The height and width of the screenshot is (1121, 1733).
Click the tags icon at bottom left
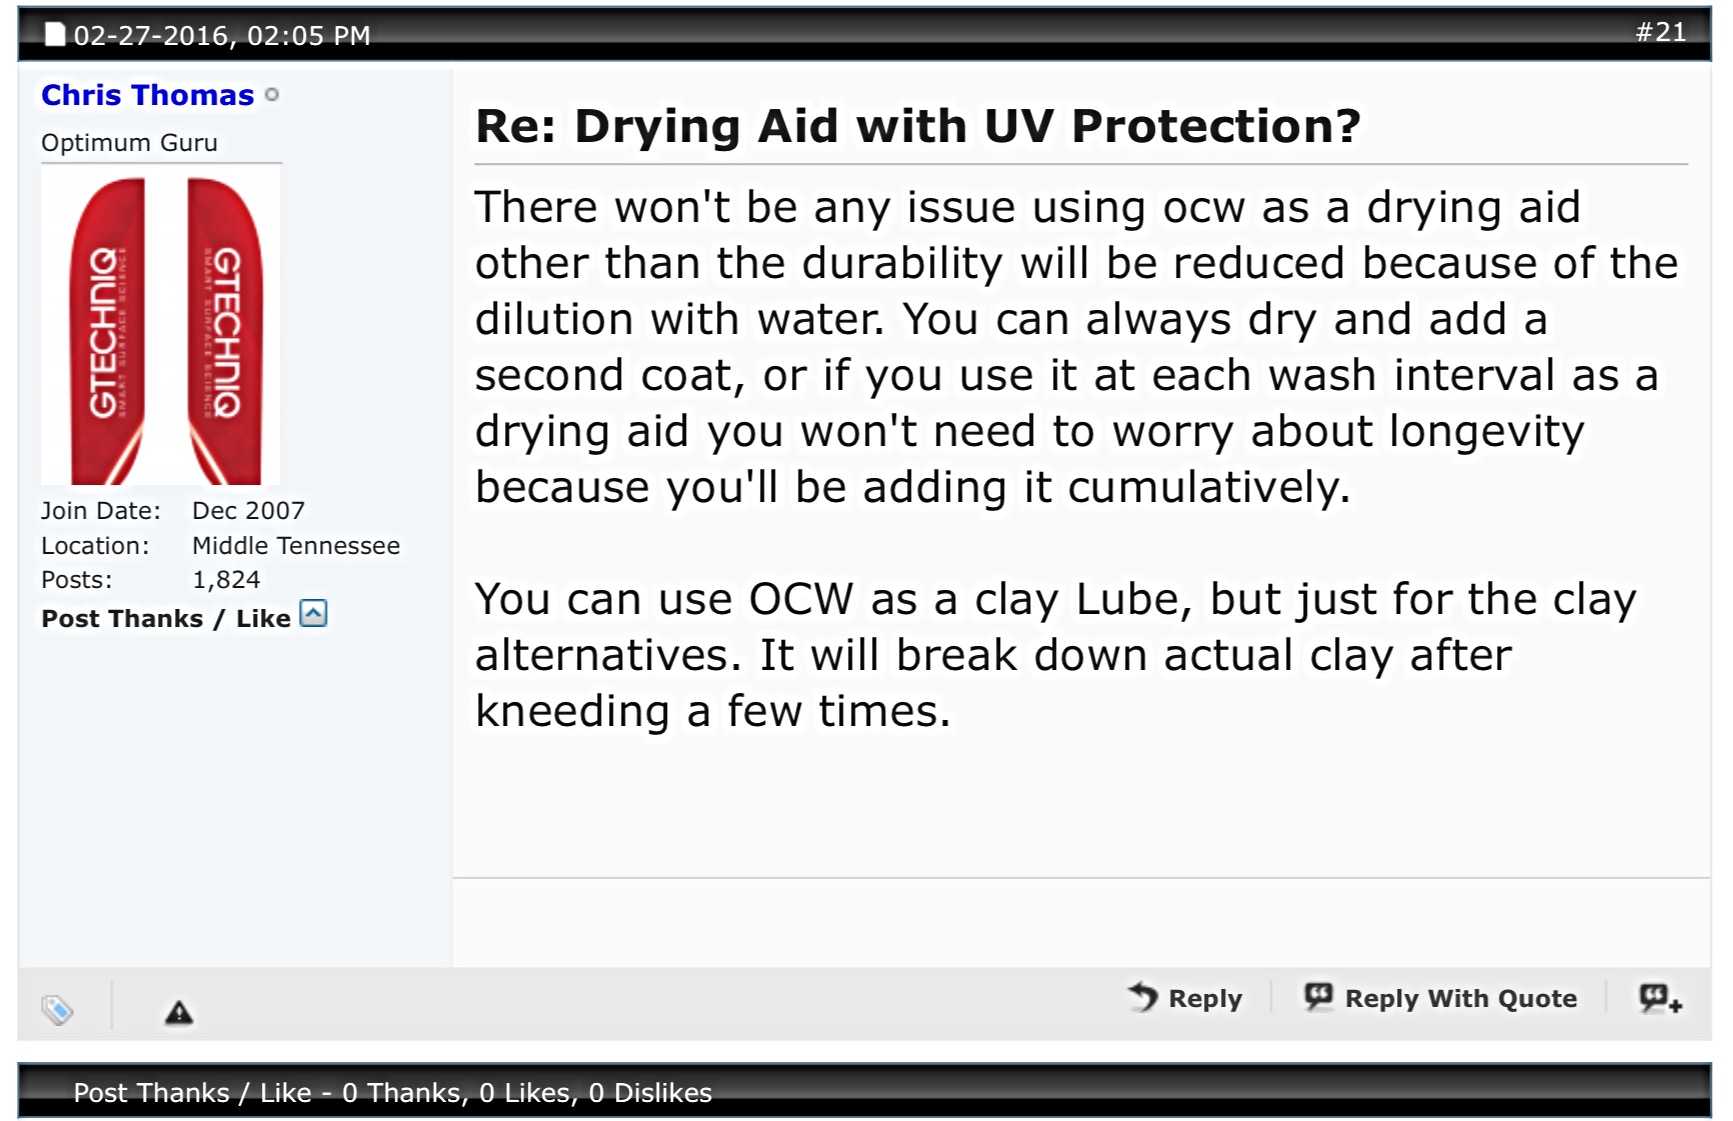click(57, 1009)
